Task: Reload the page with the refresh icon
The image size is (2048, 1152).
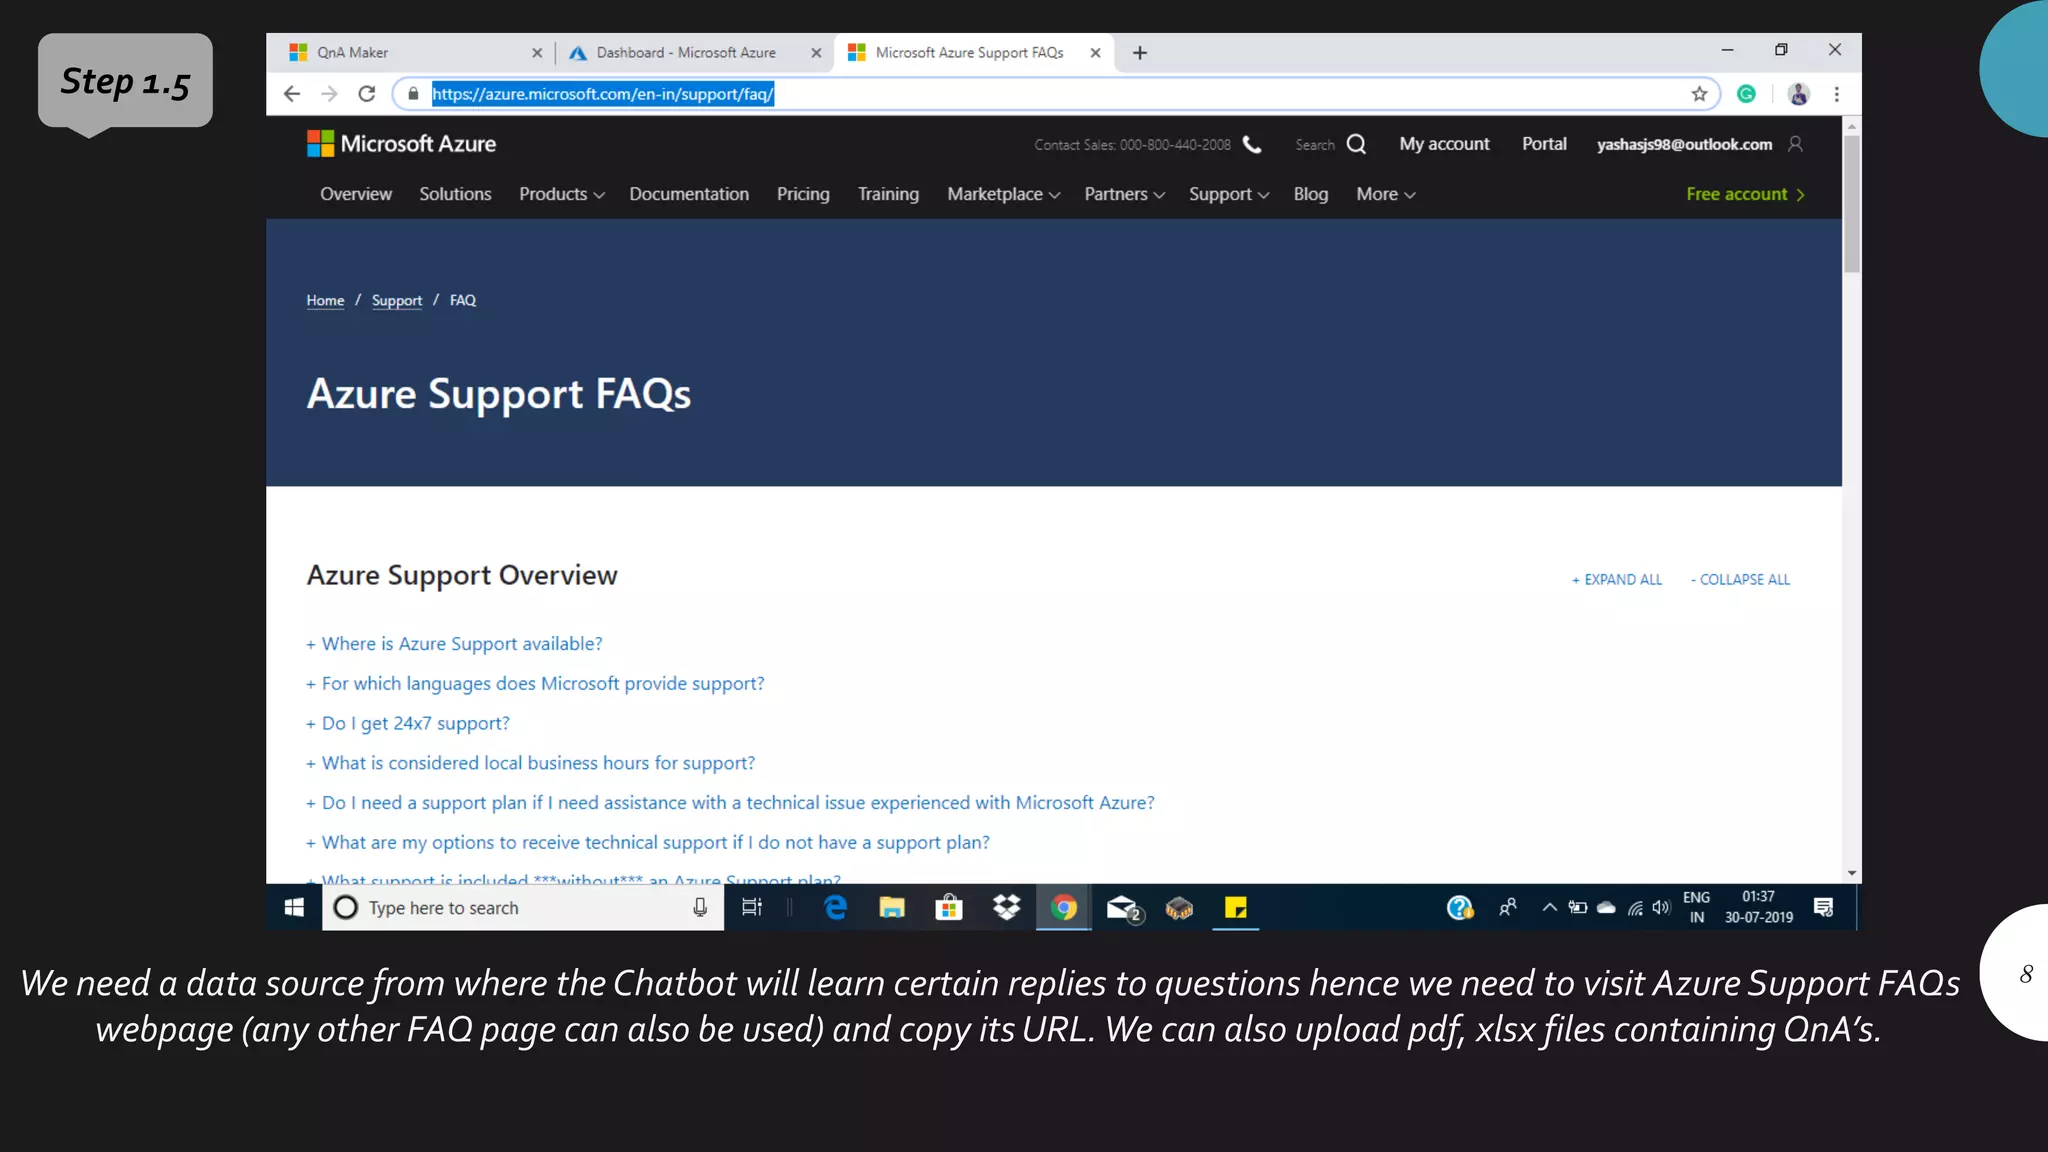Action: point(367,94)
